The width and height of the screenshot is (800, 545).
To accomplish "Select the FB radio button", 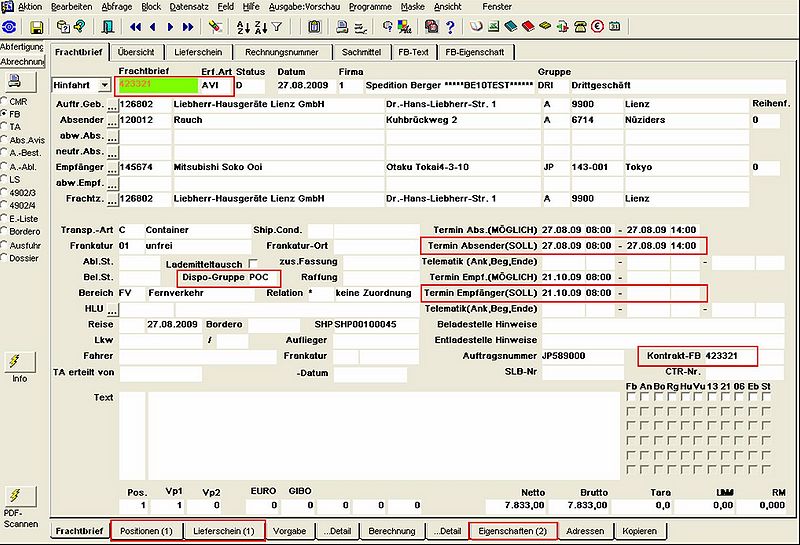I will [x=4, y=114].
